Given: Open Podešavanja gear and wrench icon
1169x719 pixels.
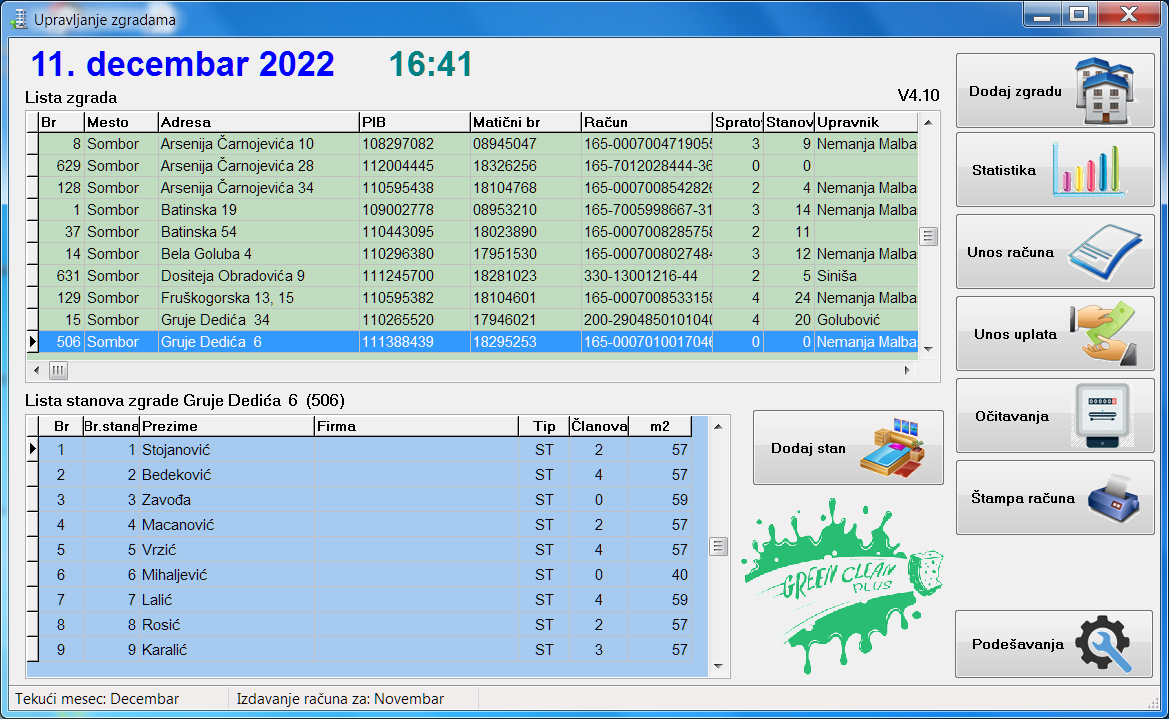Looking at the screenshot, I should [1104, 644].
